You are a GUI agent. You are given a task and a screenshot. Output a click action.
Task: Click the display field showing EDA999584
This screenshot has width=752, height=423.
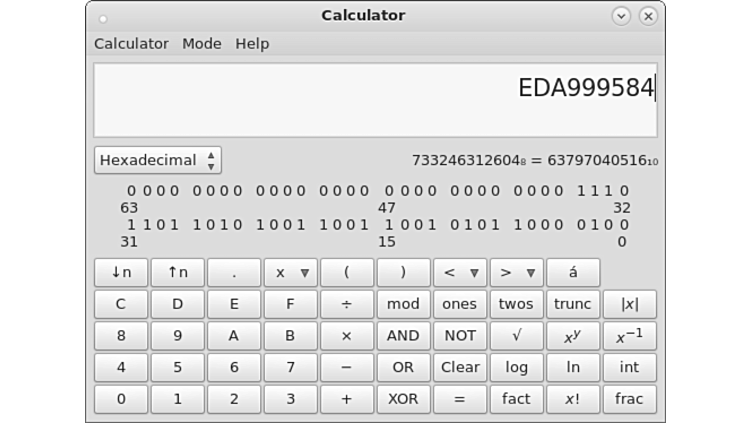[375, 100]
